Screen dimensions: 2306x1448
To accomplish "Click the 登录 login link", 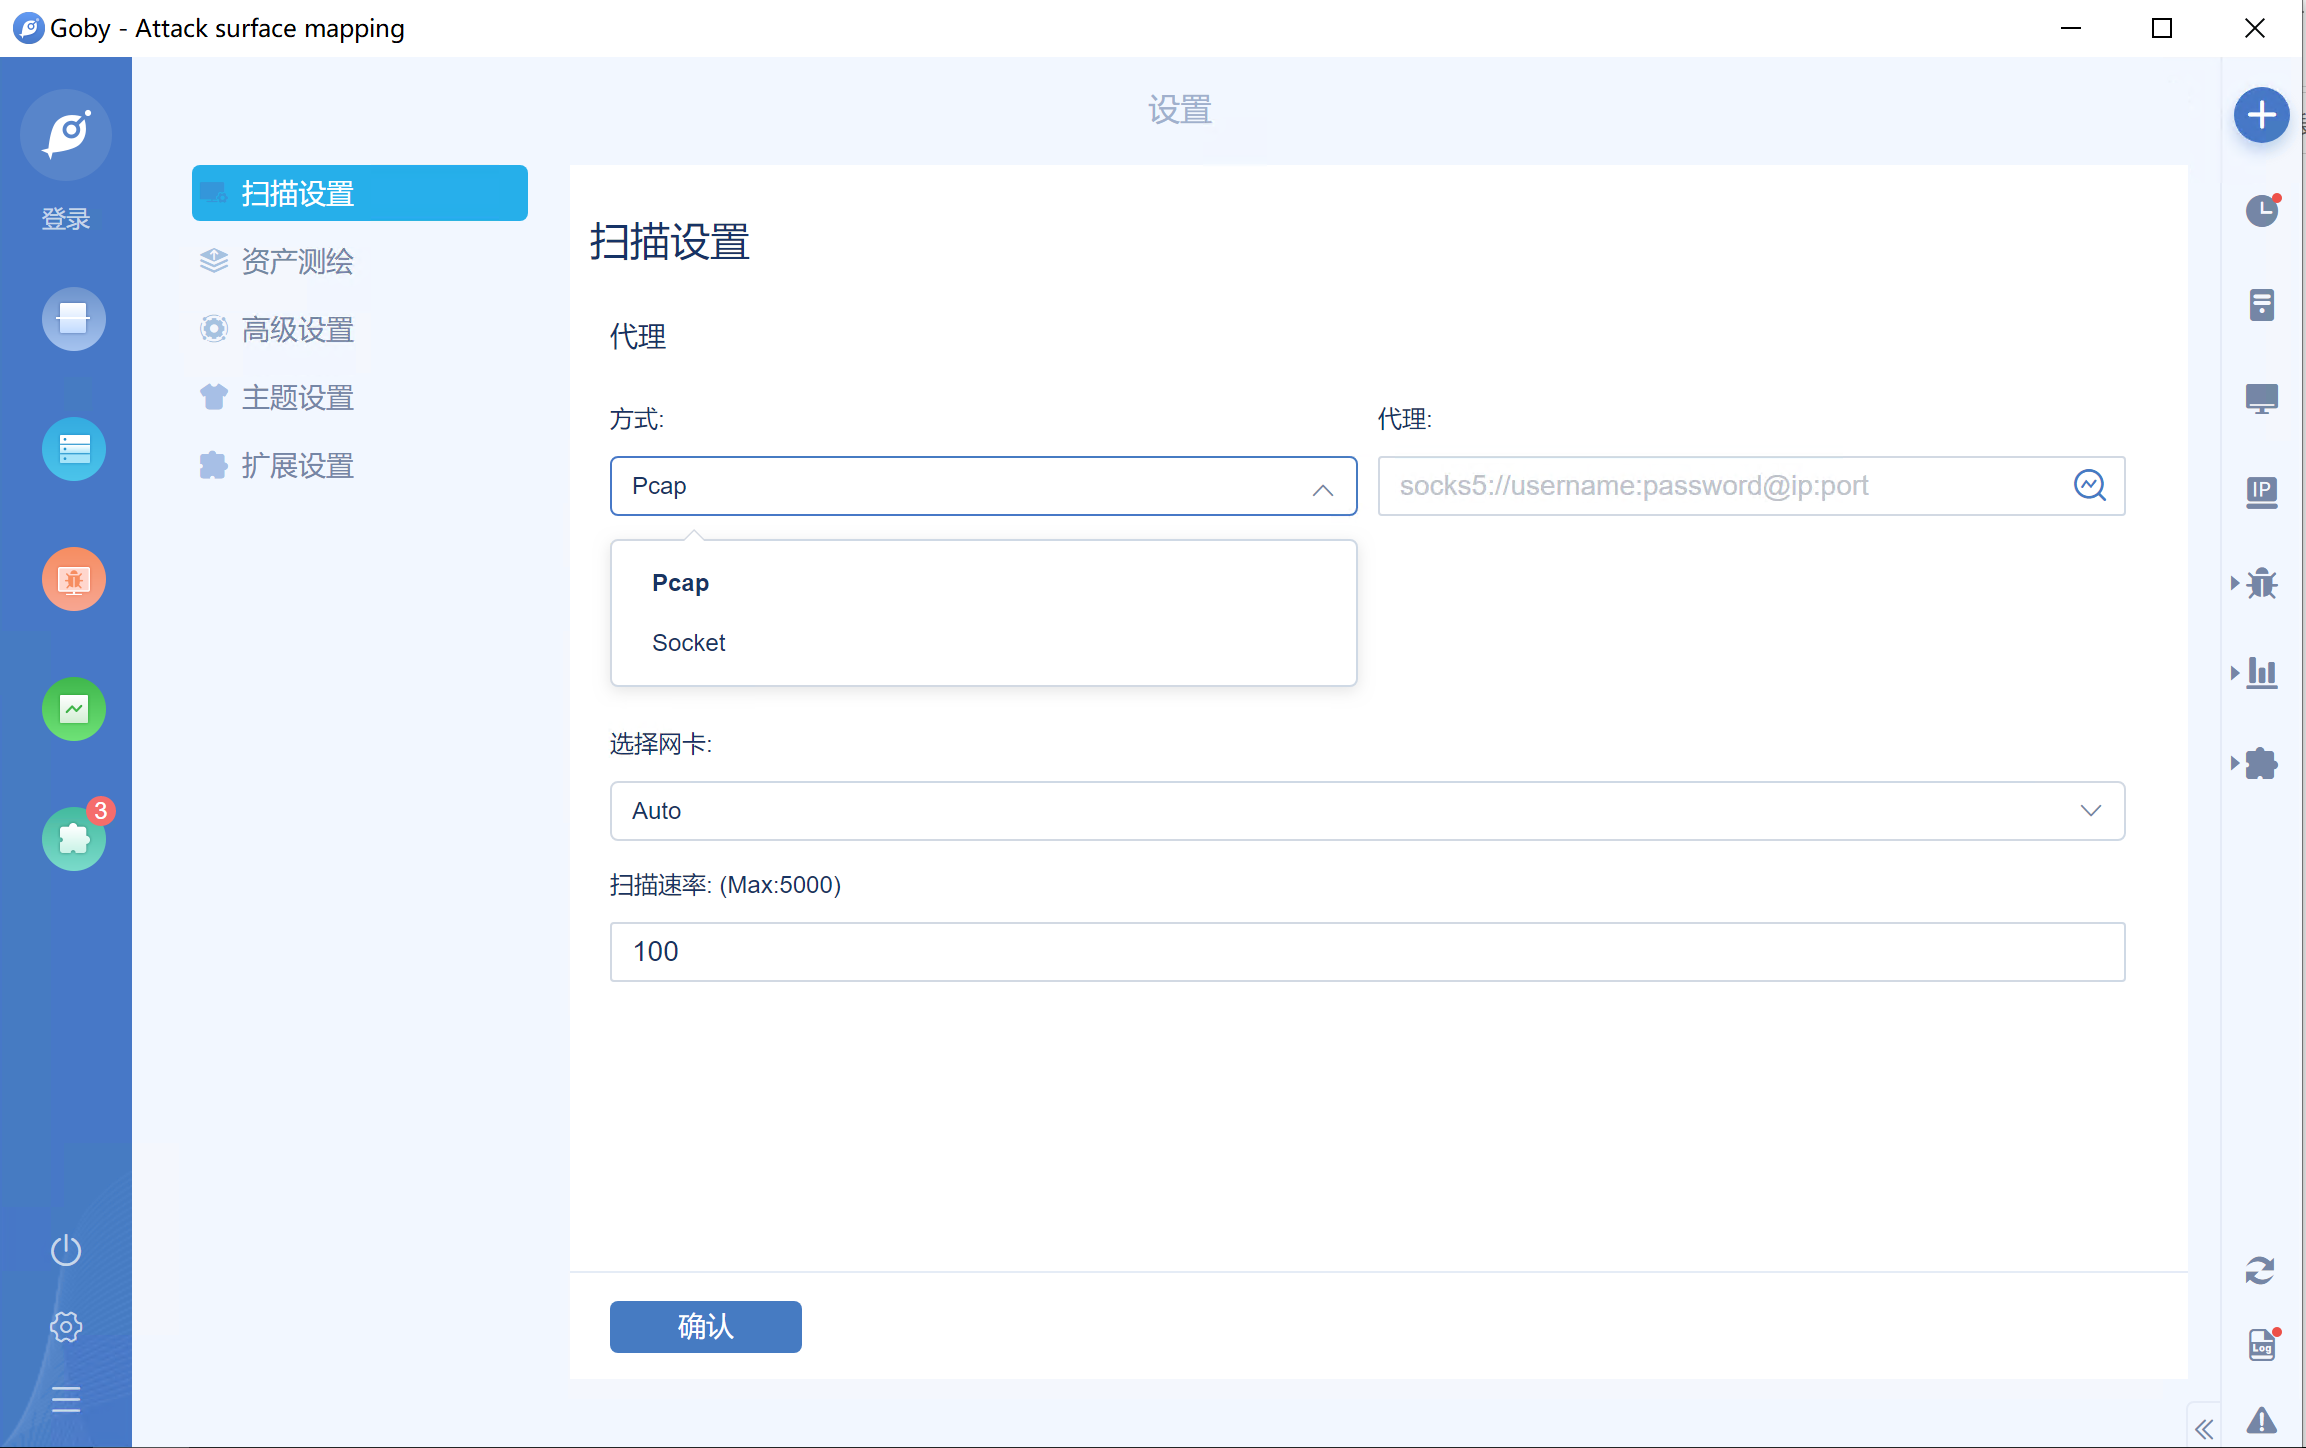I will point(66,218).
